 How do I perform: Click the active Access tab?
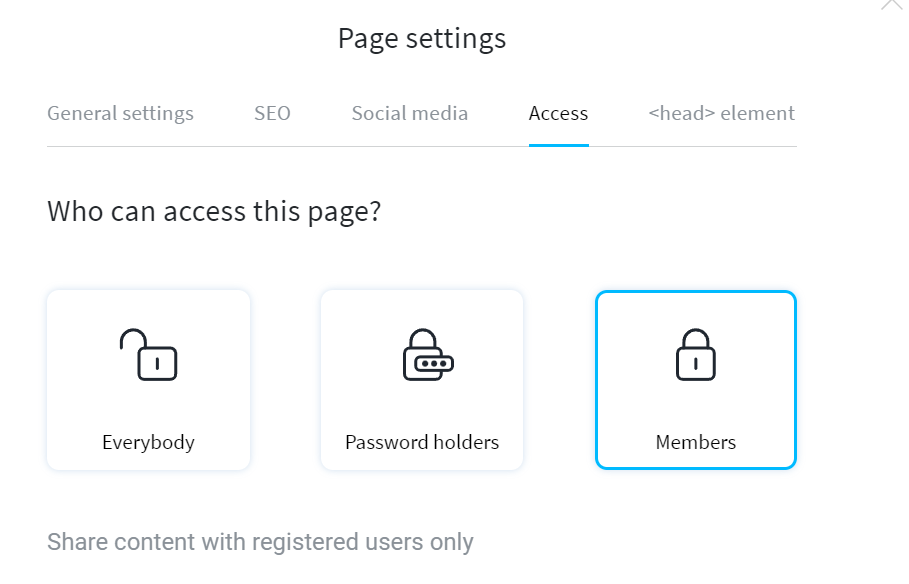(x=558, y=113)
